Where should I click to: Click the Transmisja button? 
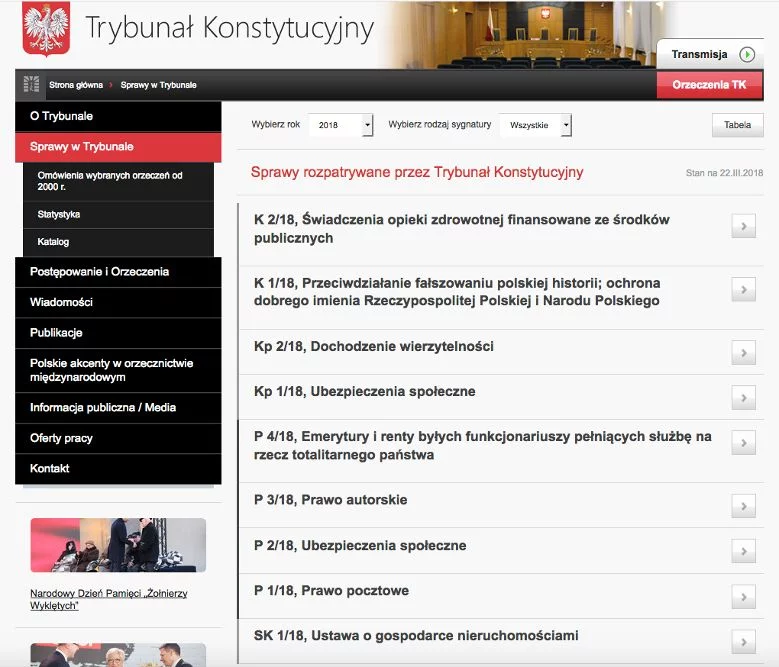tap(710, 54)
